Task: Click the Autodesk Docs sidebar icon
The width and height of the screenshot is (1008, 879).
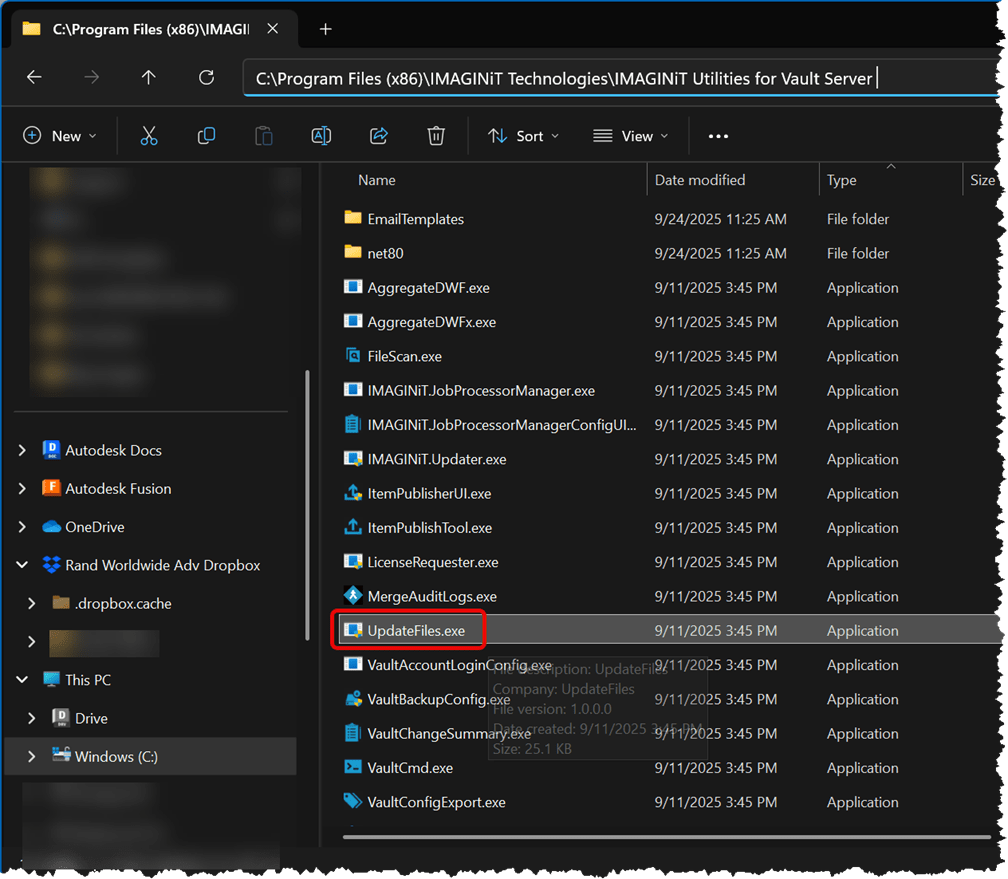Action: click(x=51, y=450)
